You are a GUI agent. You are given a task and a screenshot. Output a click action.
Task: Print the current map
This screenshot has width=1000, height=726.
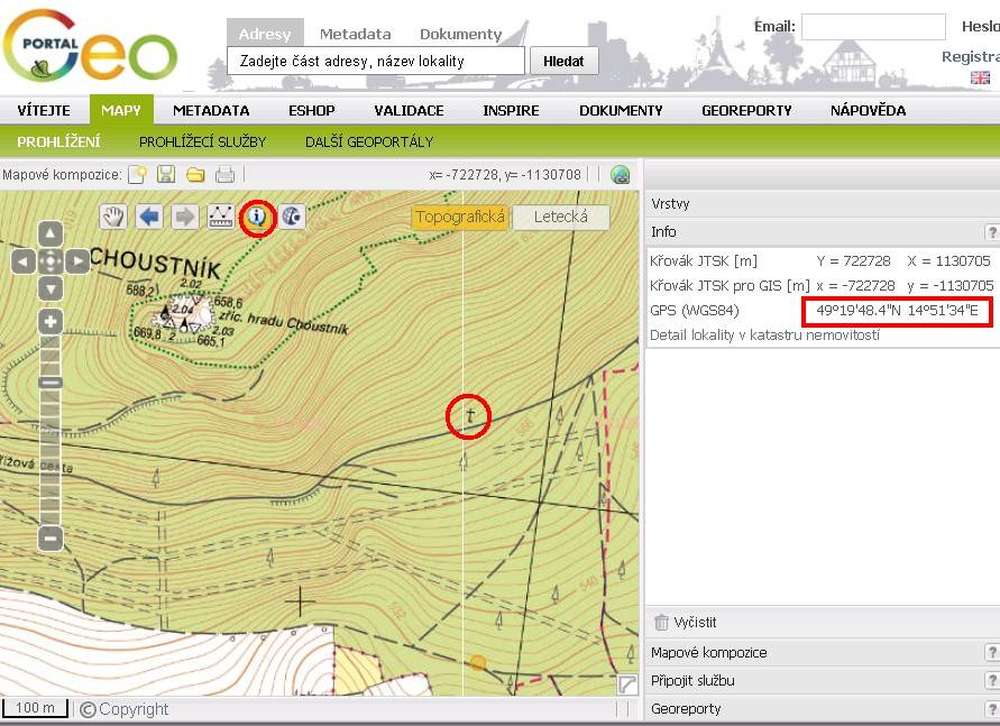pyautogui.click(x=225, y=175)
